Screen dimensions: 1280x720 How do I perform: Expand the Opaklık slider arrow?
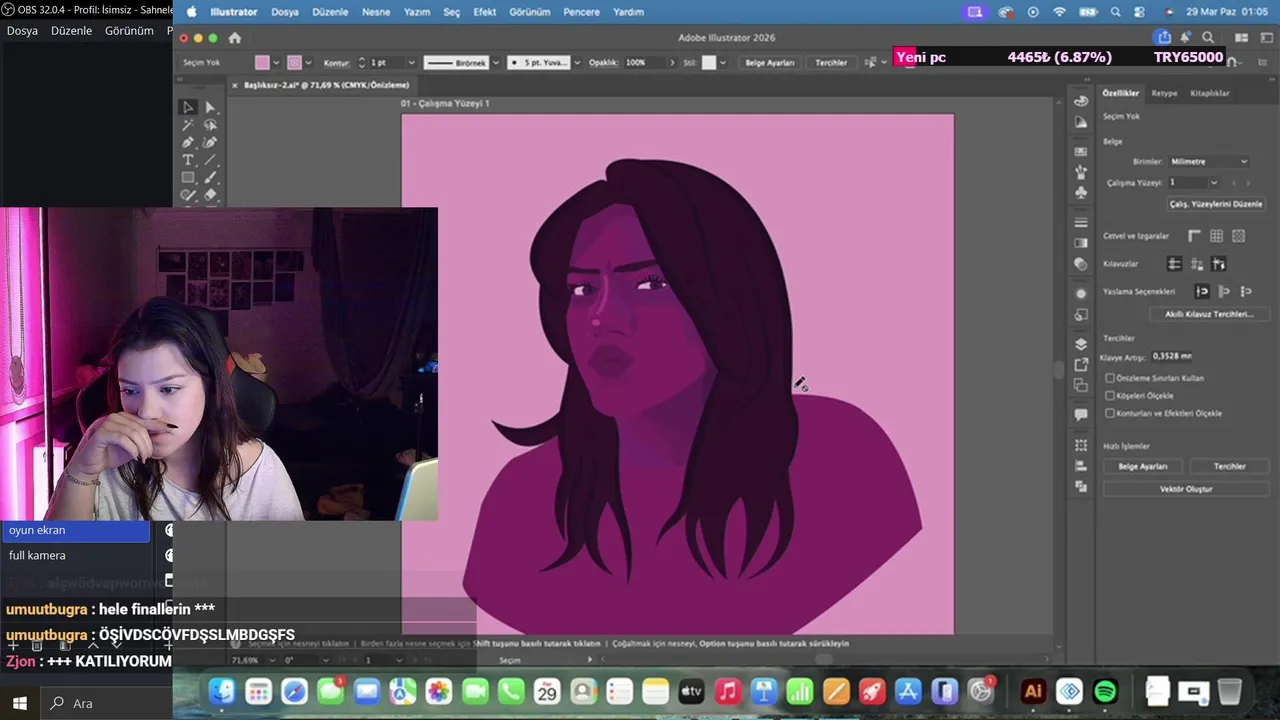(672, 63)
